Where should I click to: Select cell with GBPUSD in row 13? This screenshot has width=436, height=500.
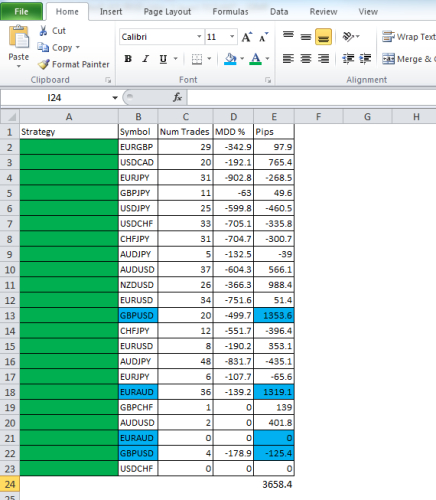[138, 315]
